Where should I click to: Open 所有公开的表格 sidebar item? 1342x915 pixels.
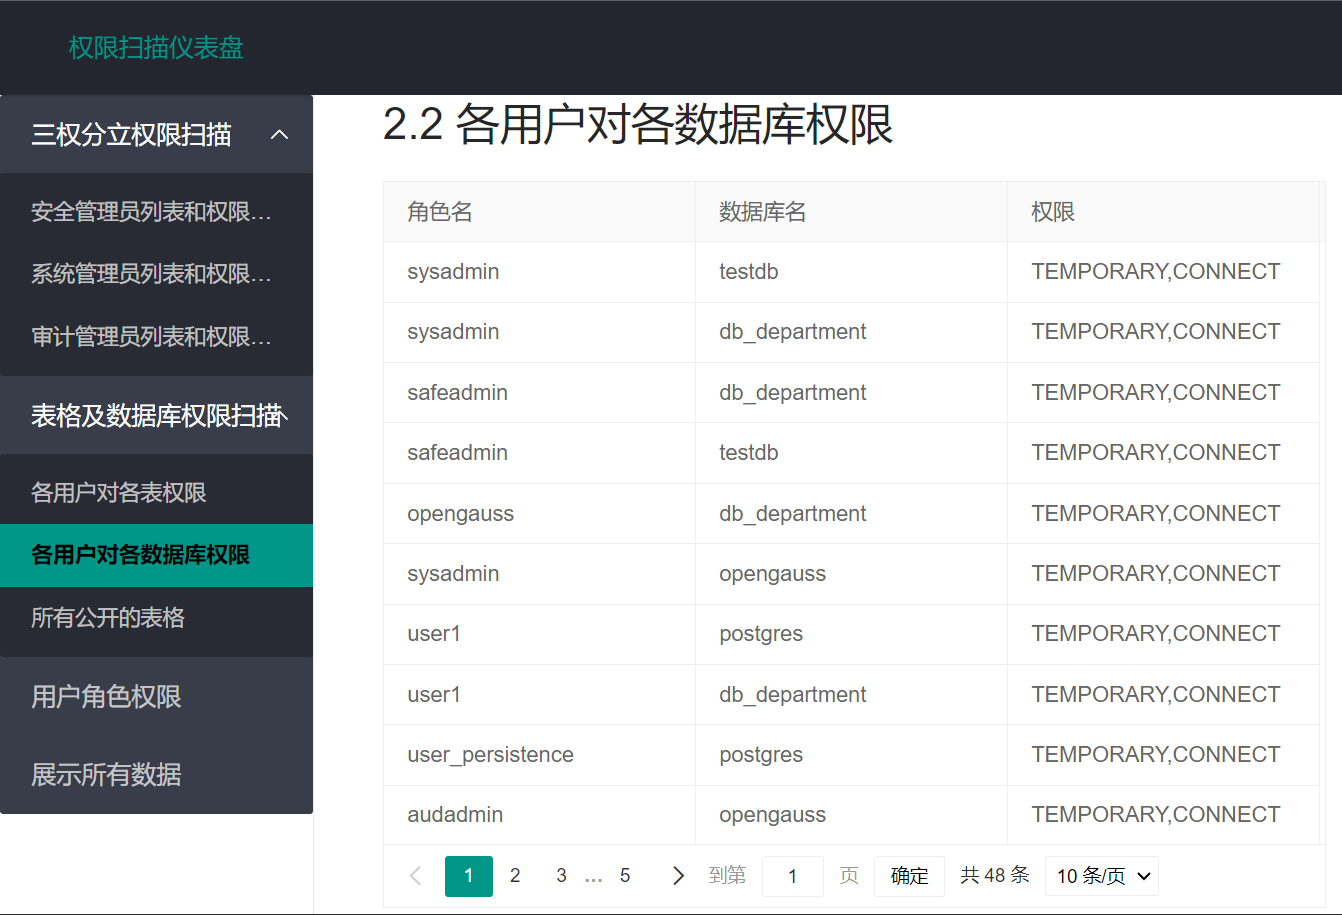point(156,618)
